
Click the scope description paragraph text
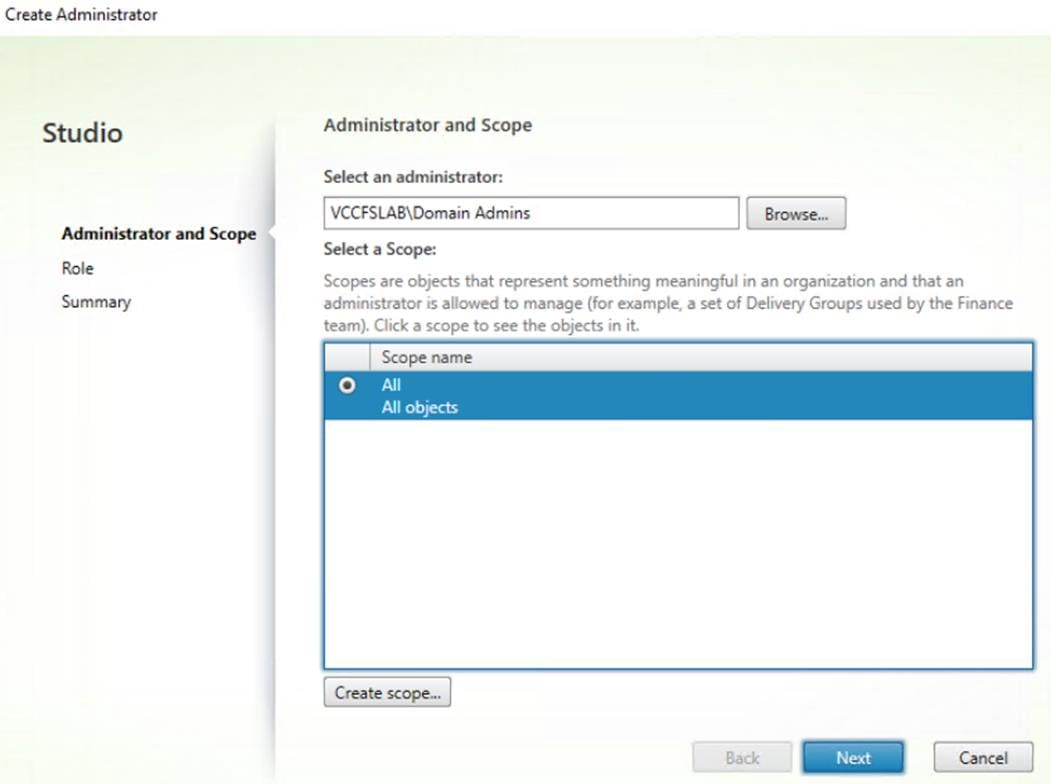(x=668, y=303)
